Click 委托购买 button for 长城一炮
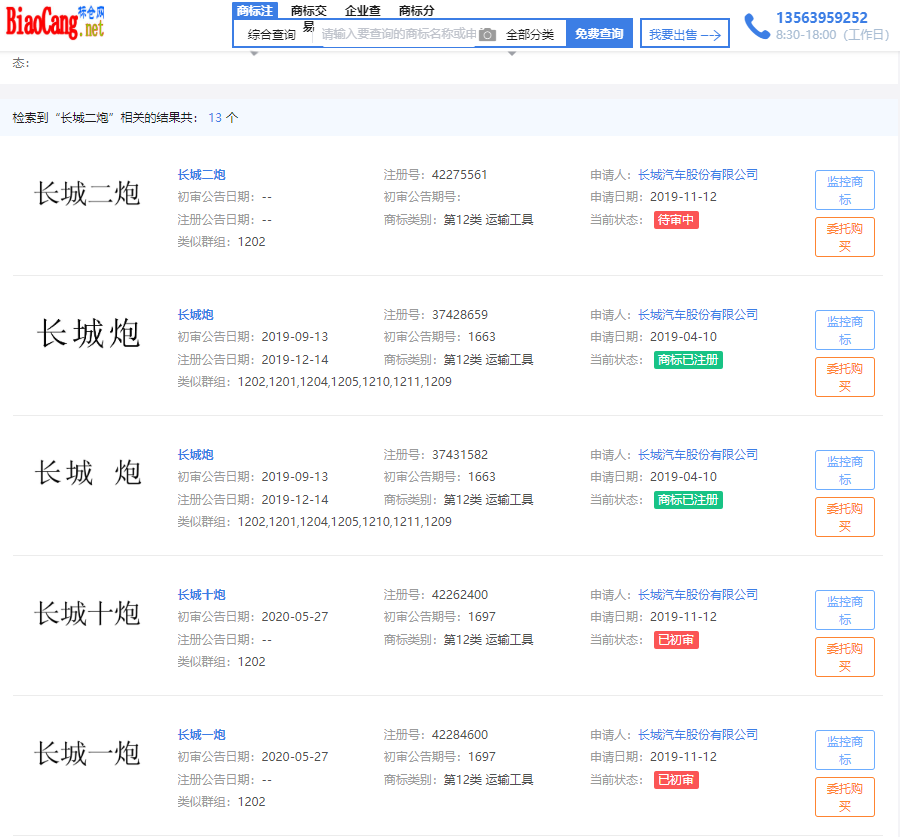900x837 pixels. click(845, 797)
